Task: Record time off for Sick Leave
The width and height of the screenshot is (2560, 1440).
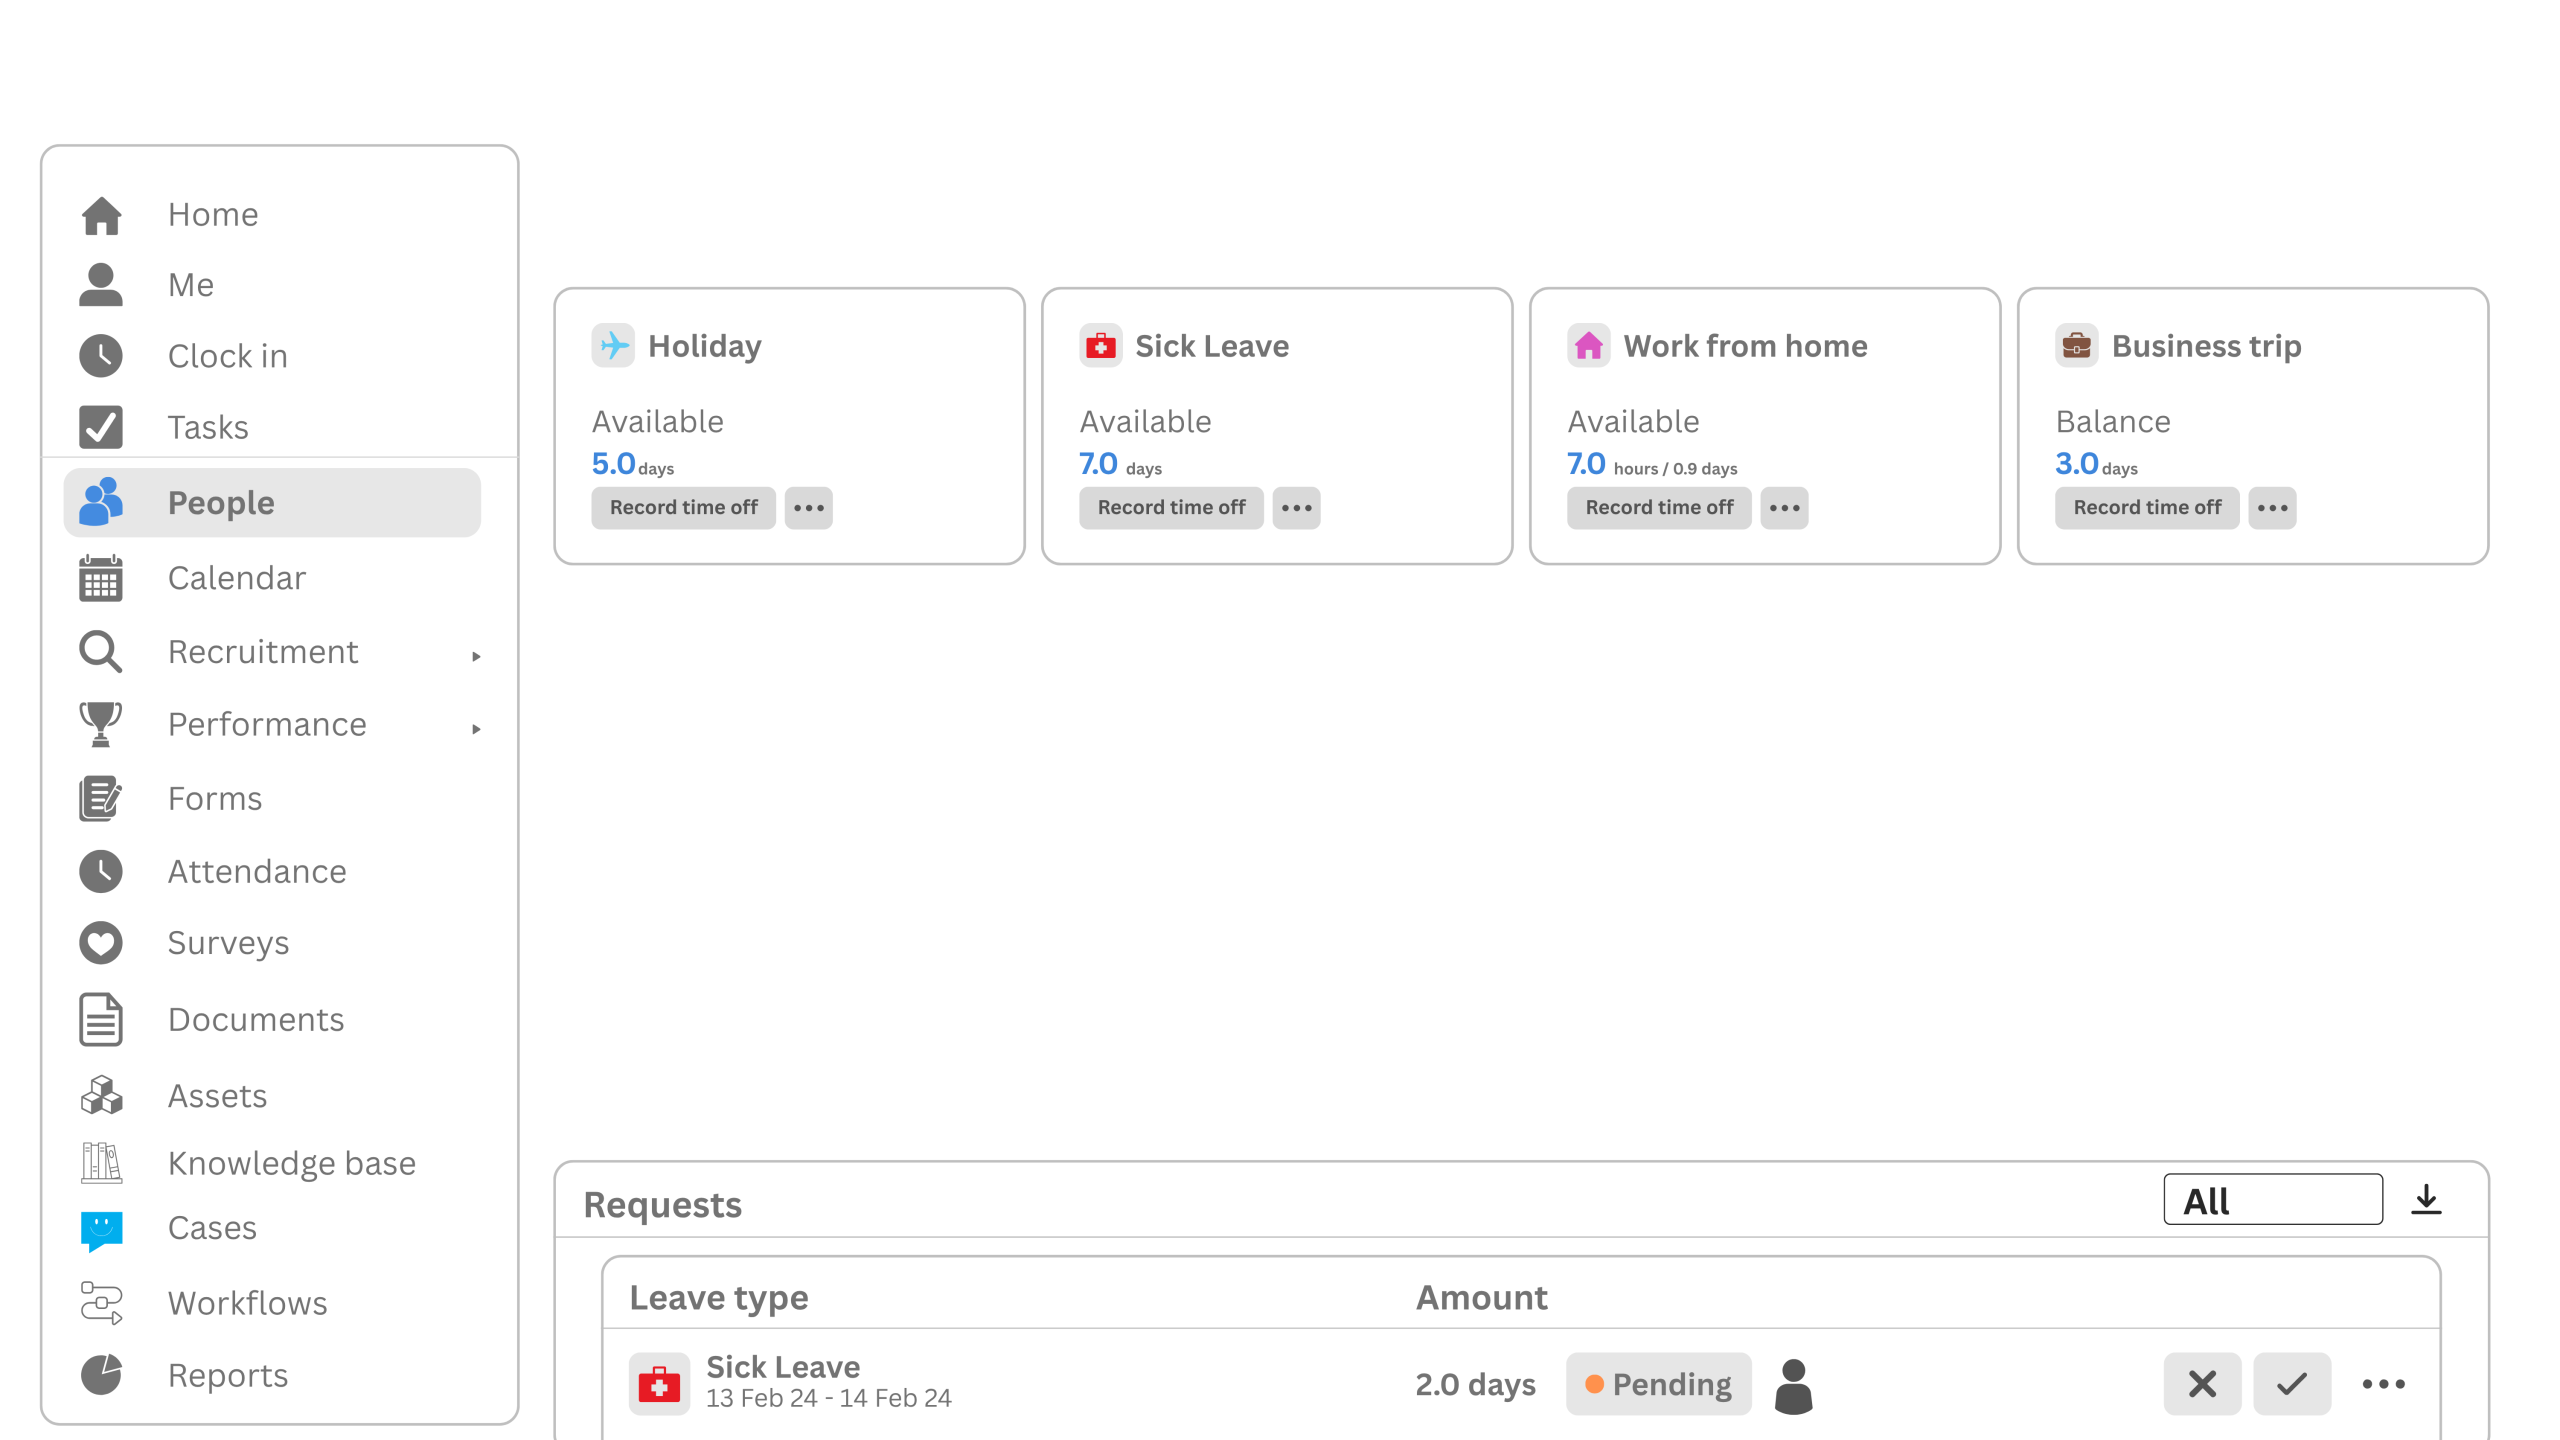Action: pyautogui.click(x=1172, y=508)
